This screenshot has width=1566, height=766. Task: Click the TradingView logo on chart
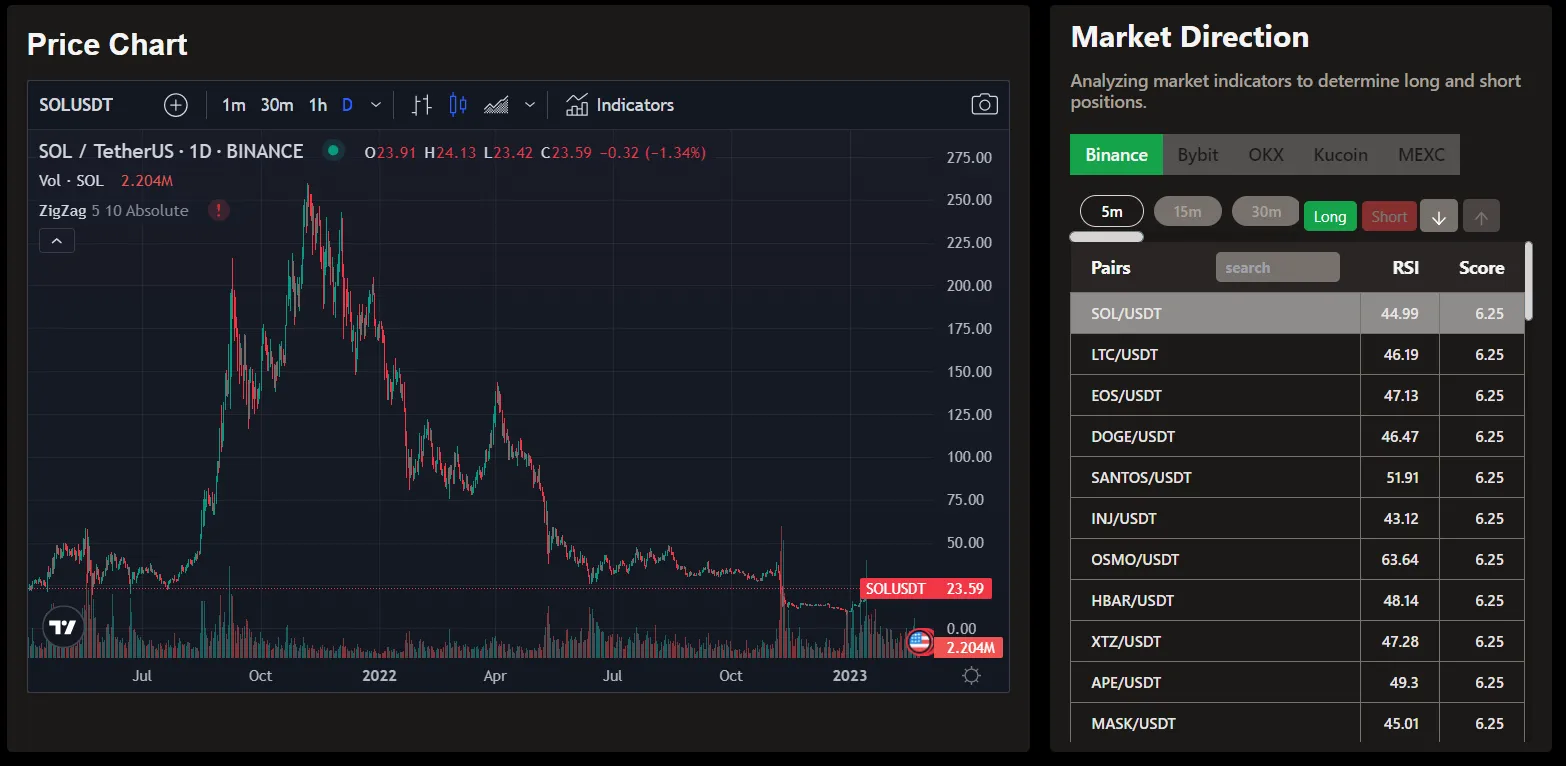coord(63,627)
